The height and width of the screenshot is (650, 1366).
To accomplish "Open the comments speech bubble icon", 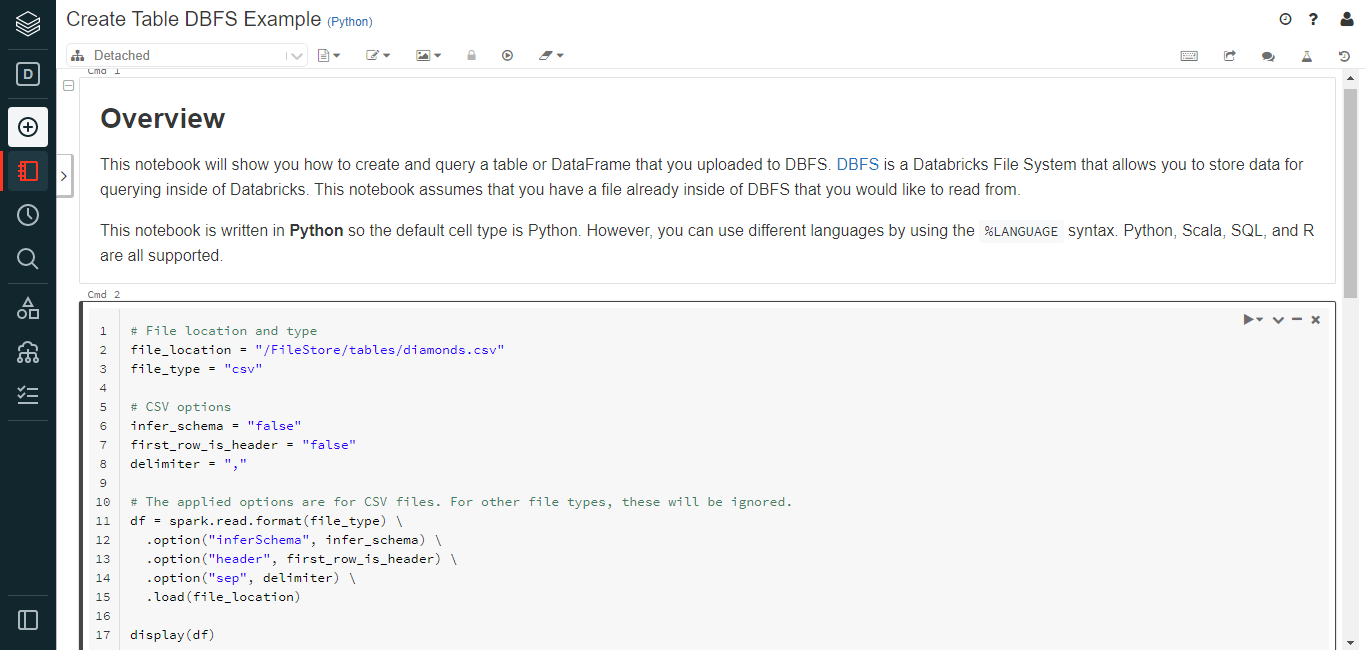I will pos(1268,56).
